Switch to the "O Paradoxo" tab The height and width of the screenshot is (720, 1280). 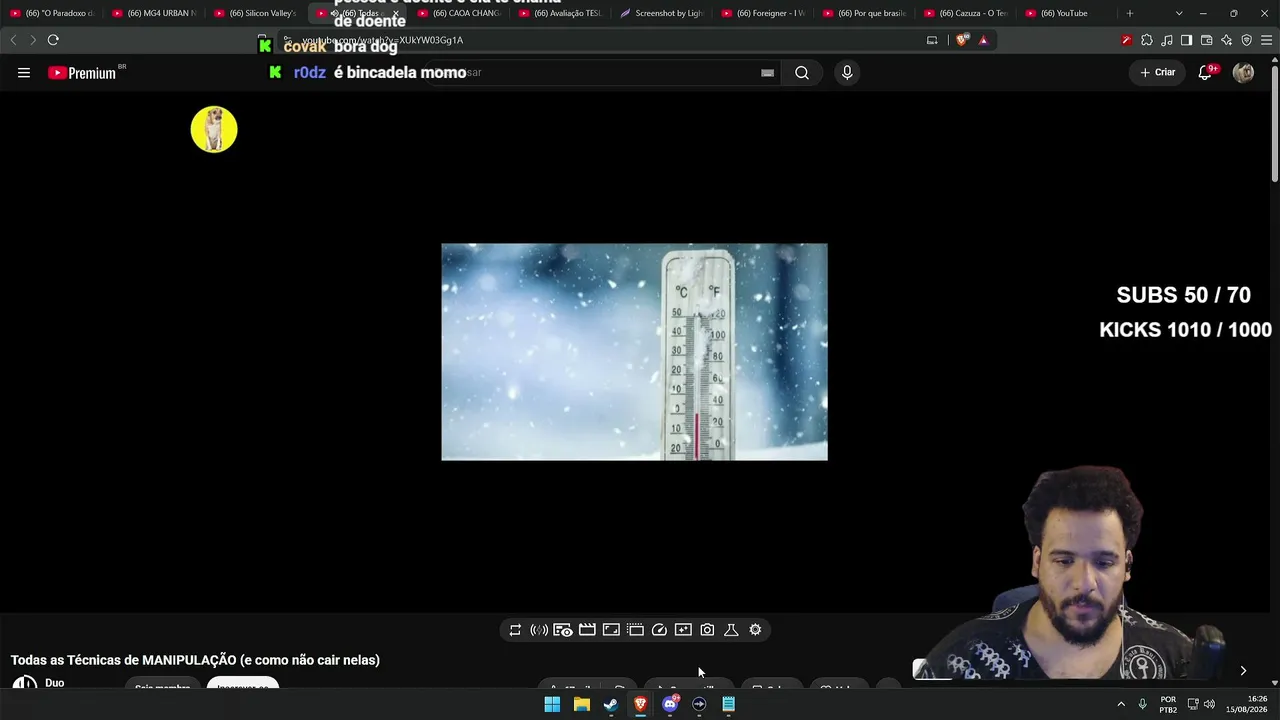tap(52, 13)
